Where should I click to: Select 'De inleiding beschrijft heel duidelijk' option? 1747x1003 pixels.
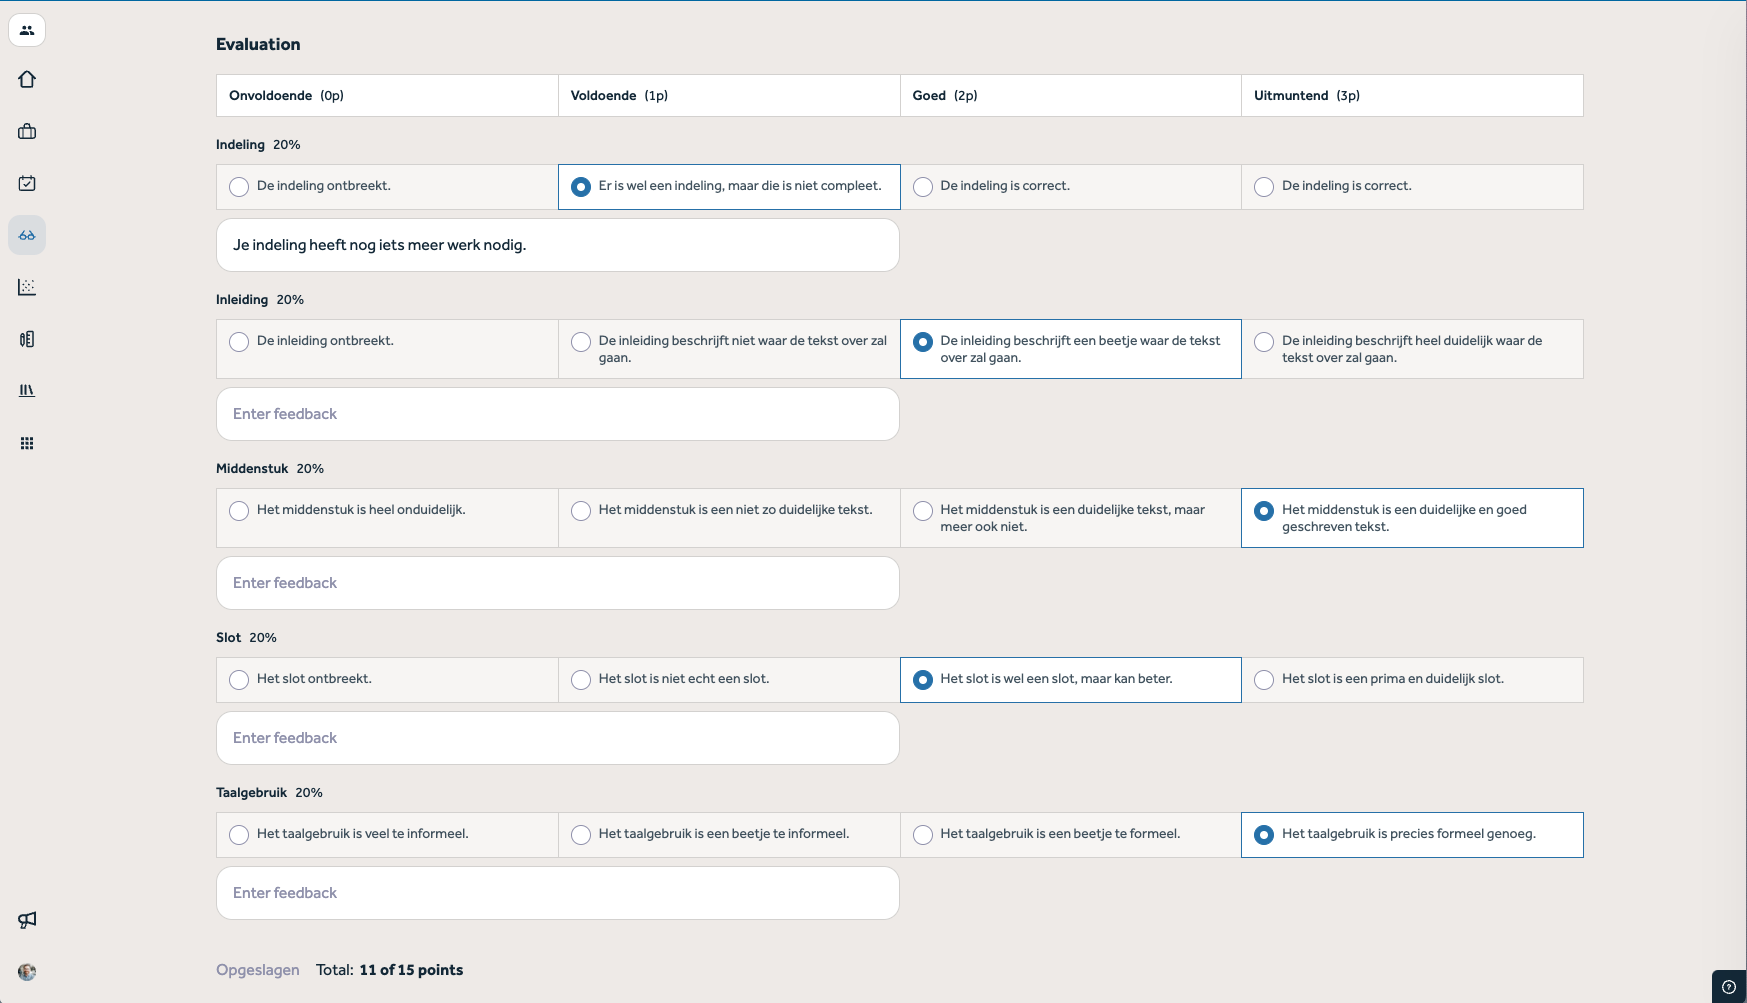coord(1412,349)
